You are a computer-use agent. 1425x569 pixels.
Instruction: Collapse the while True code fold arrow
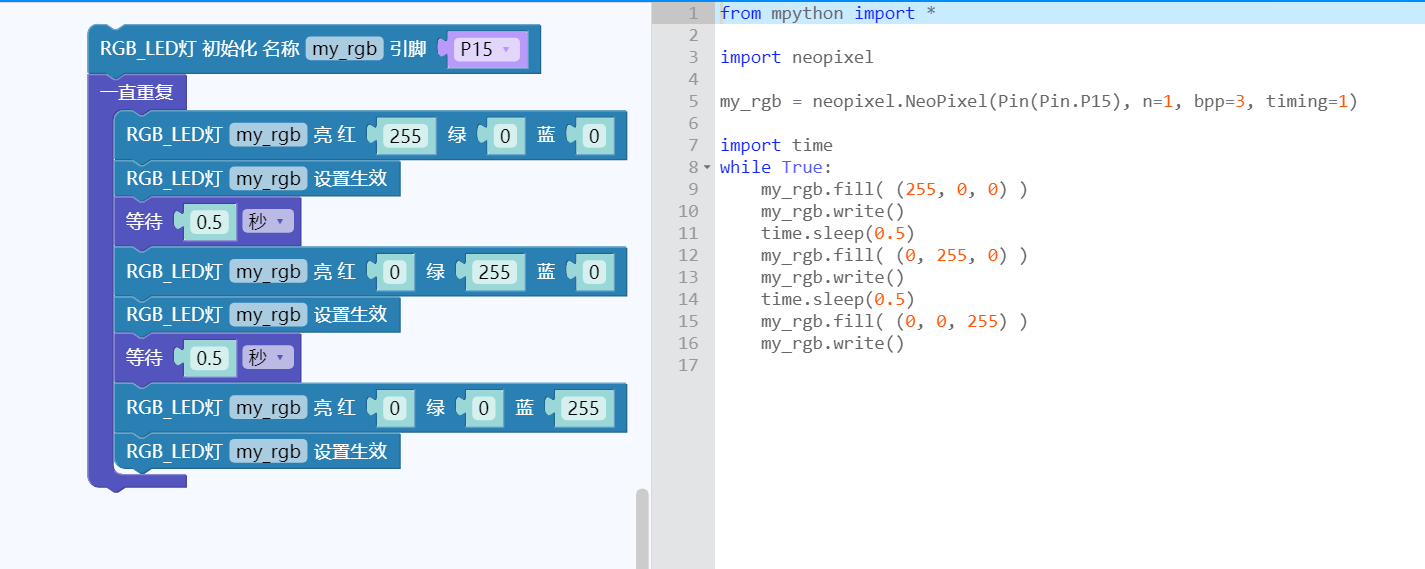point(708,167)
